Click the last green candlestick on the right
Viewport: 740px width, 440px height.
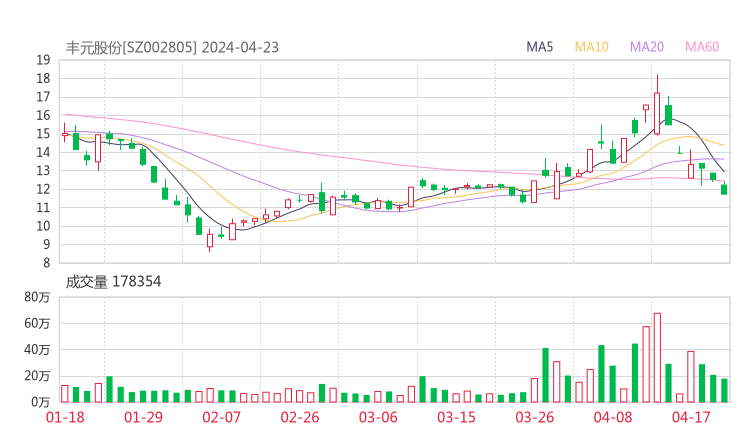724,189
